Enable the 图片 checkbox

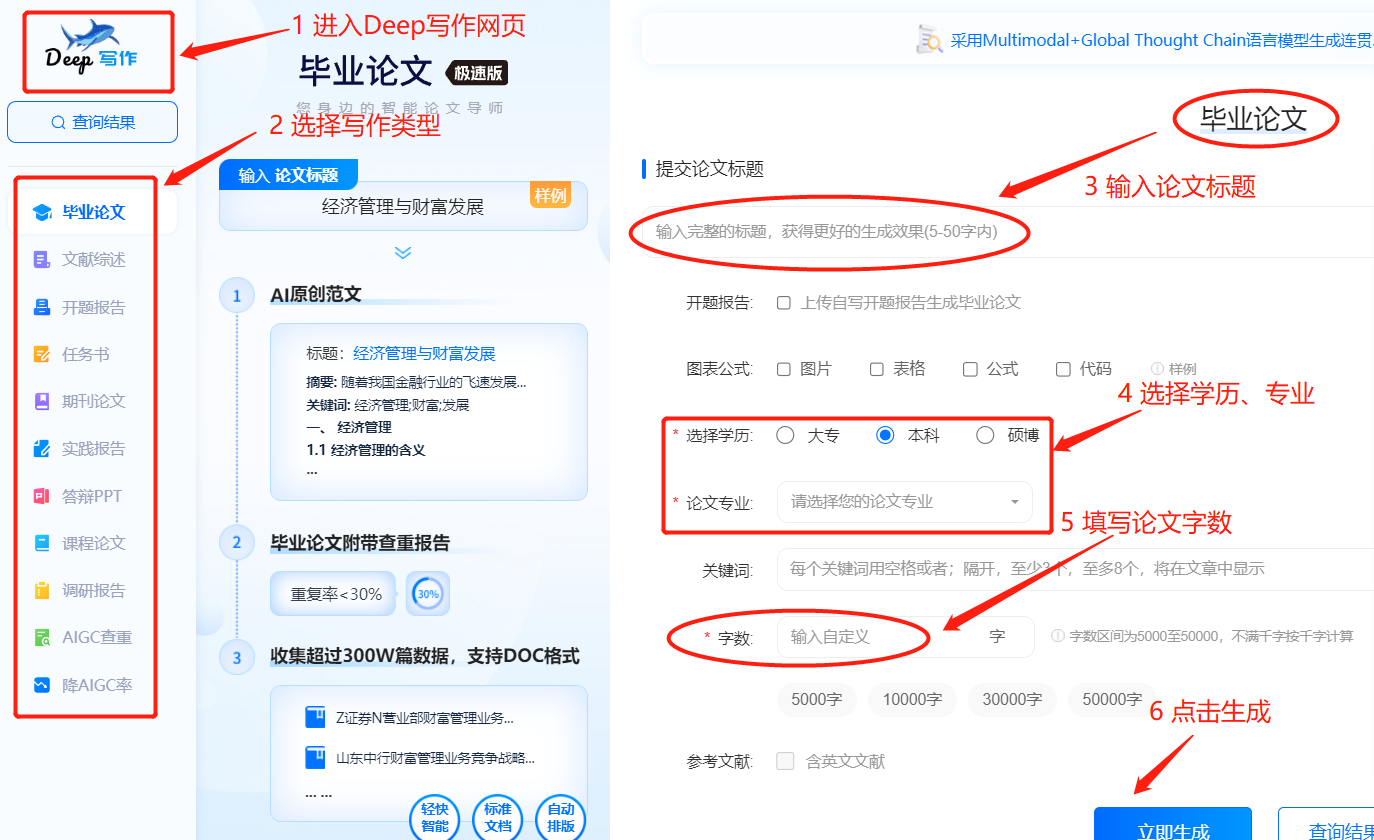tap(784, 369)
